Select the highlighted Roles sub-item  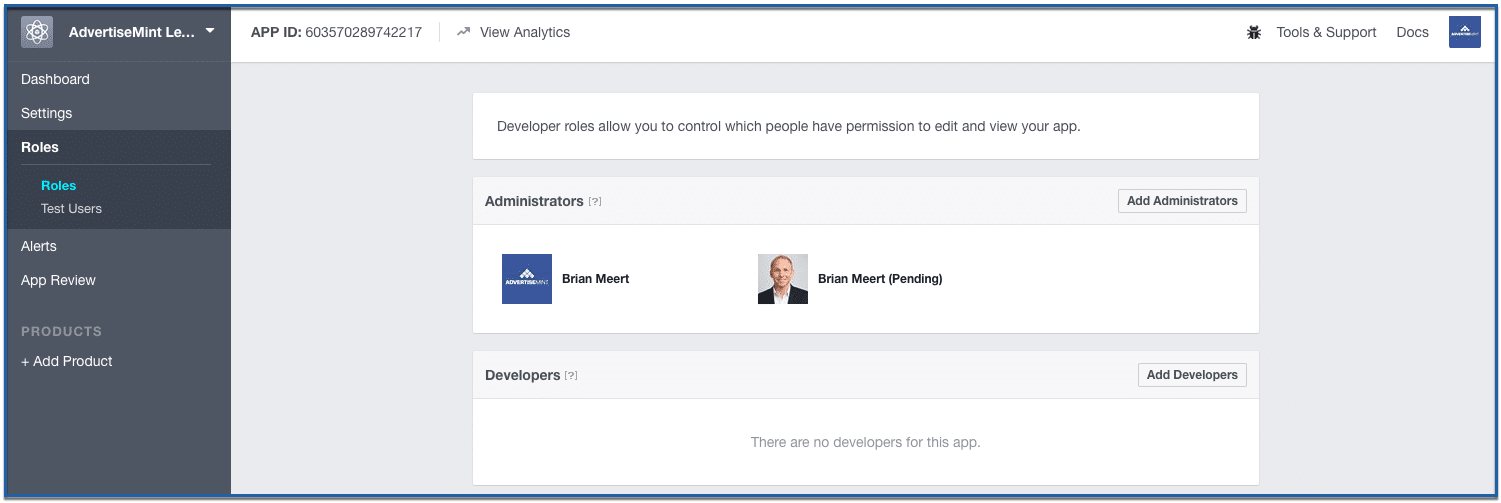click(x=58, y=185)
